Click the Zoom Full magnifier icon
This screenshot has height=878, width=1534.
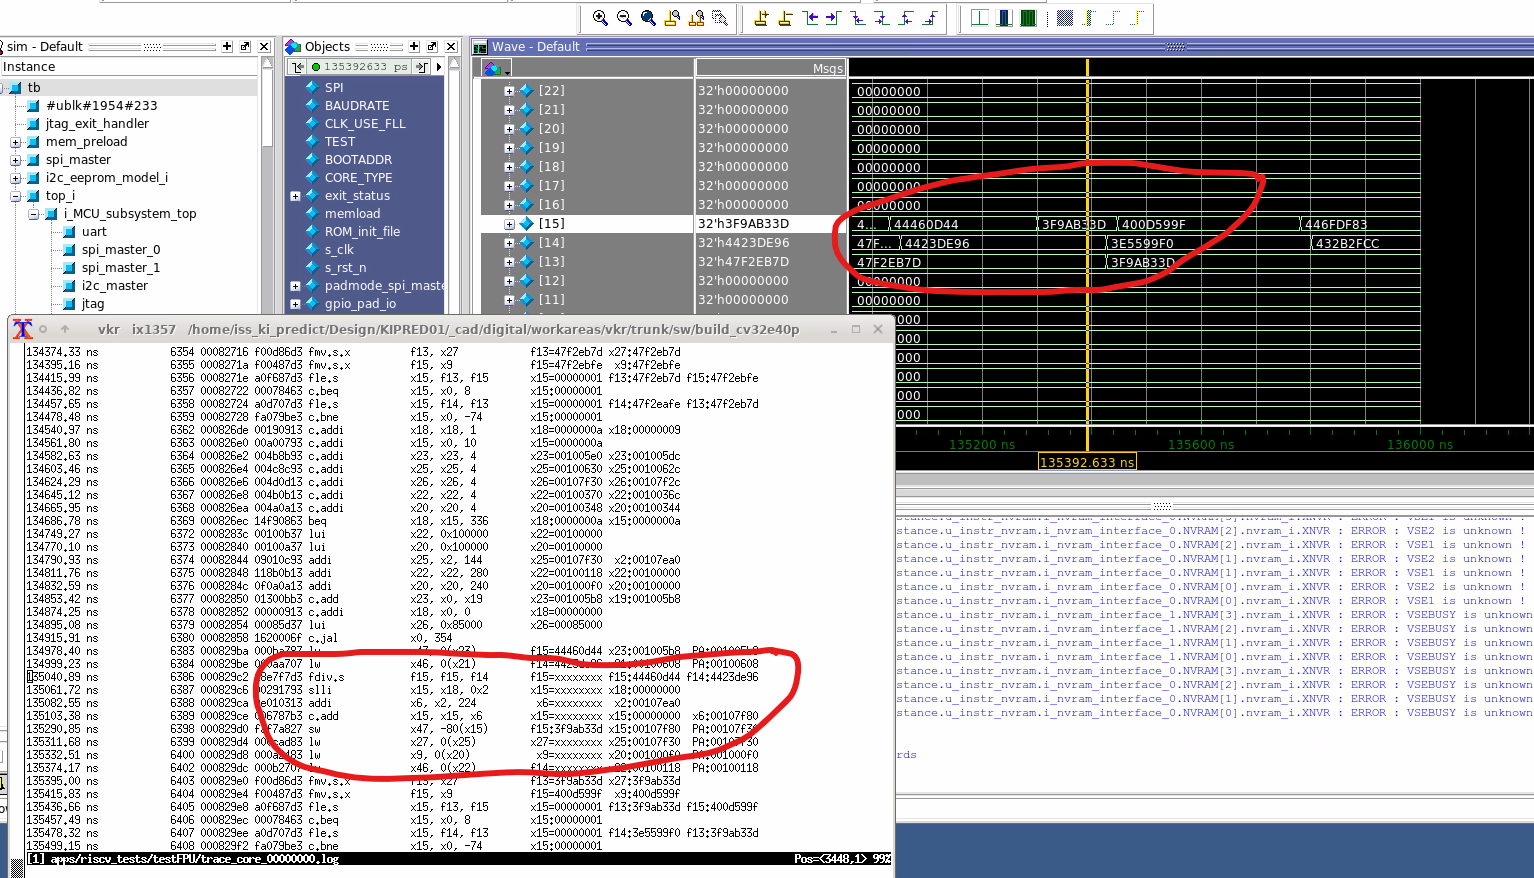coord(646,17)
